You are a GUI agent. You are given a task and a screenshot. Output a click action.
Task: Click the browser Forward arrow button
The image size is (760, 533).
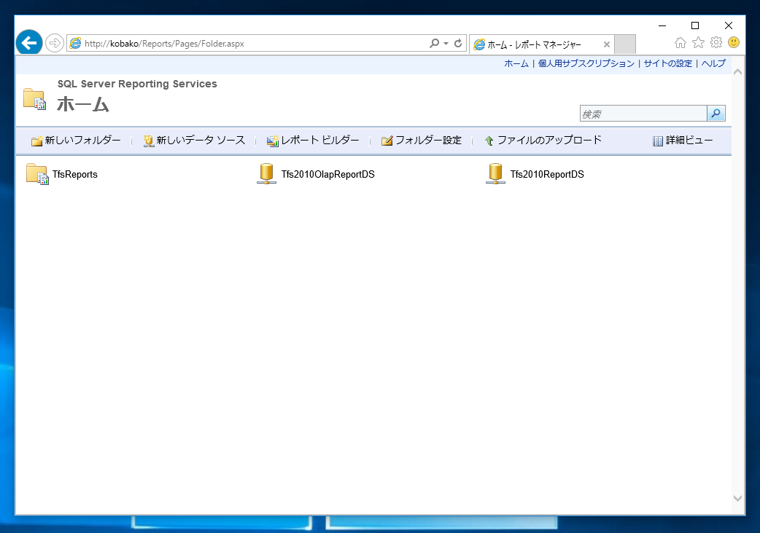(x=54, y=43)
